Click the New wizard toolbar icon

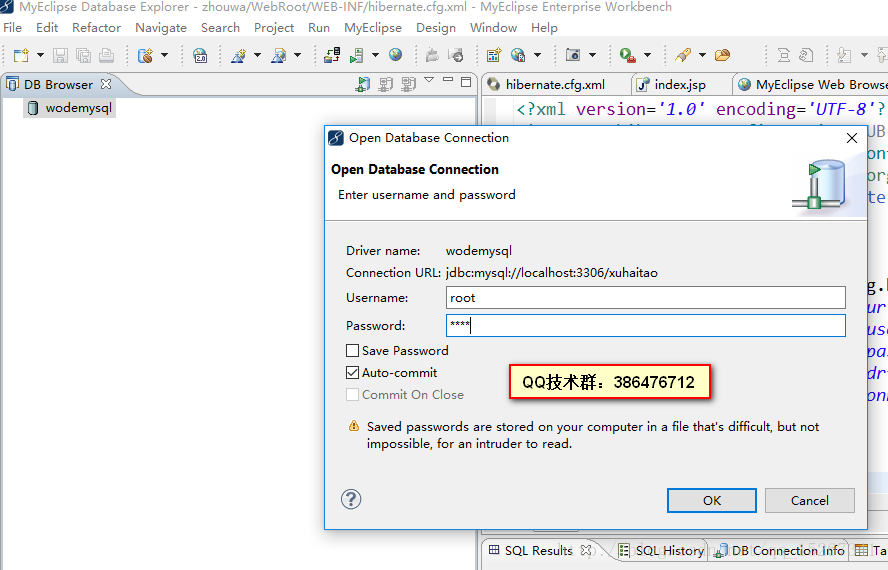point(21,55)
